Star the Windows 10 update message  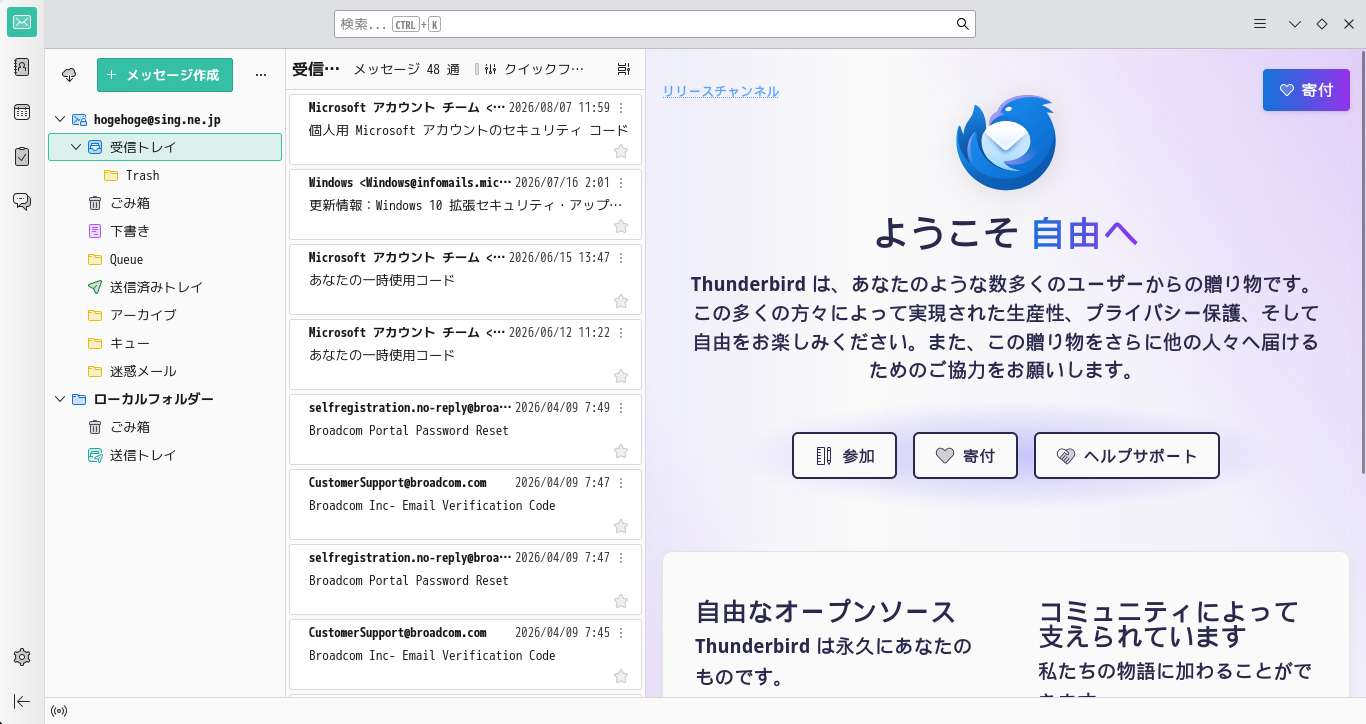tap(621, 226)
